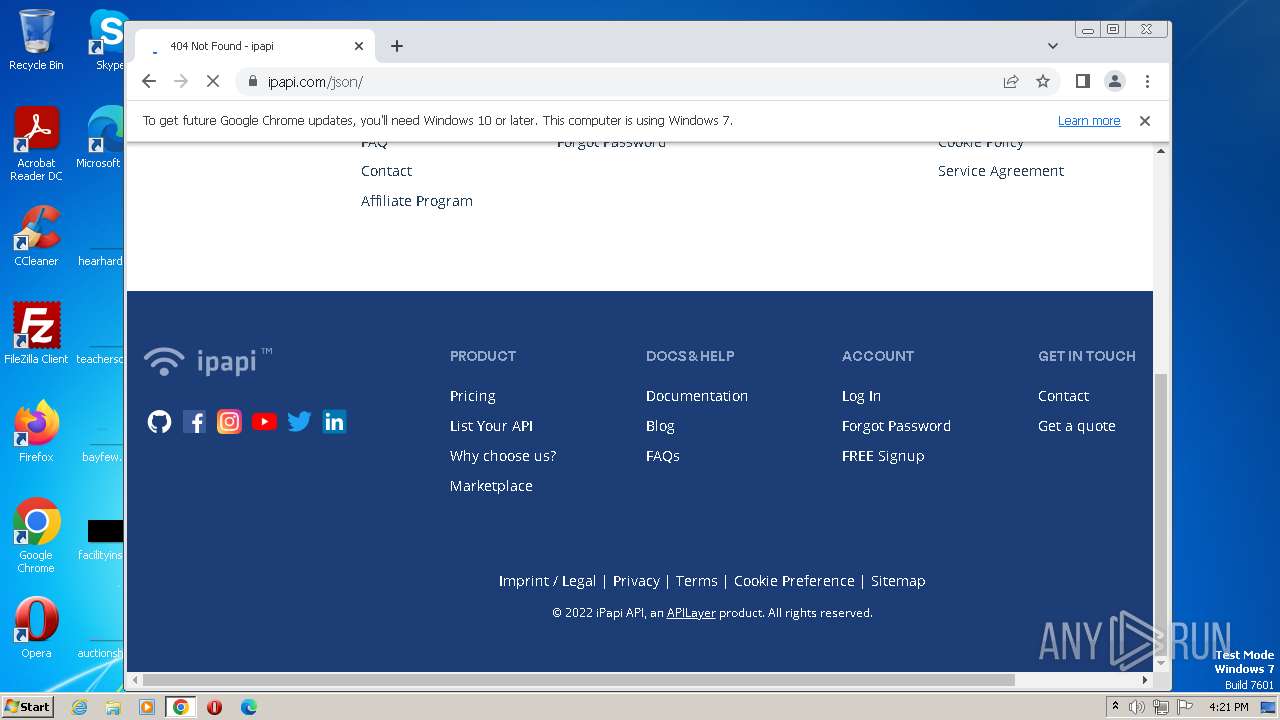Open the Pricing footer link
This screenshot has width=1280, height=720.
[473, 396]
